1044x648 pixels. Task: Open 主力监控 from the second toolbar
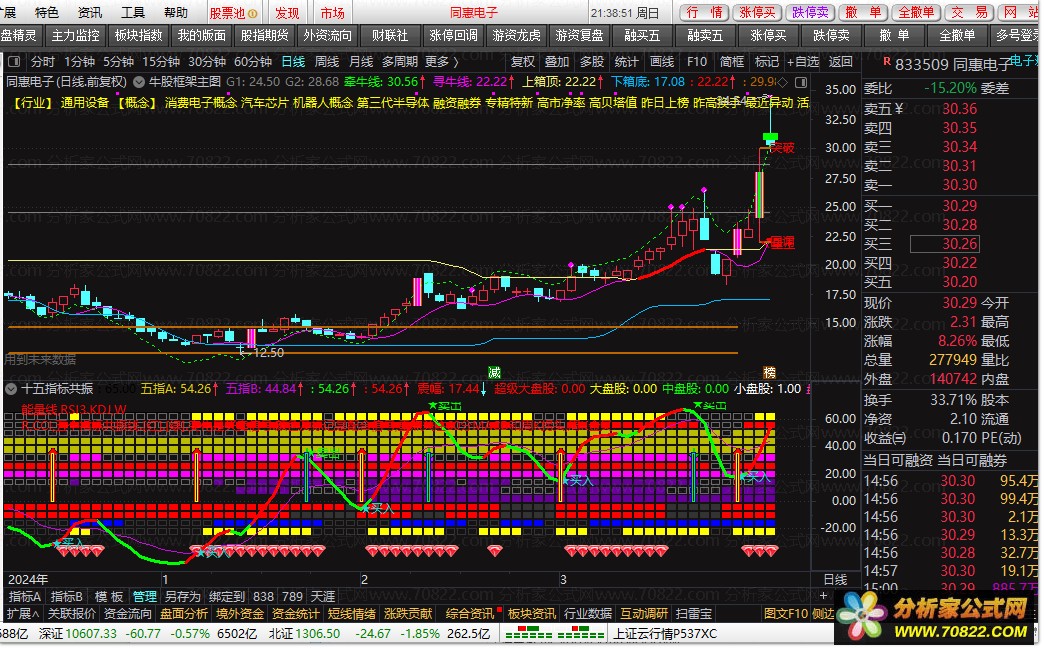point(76,35)
